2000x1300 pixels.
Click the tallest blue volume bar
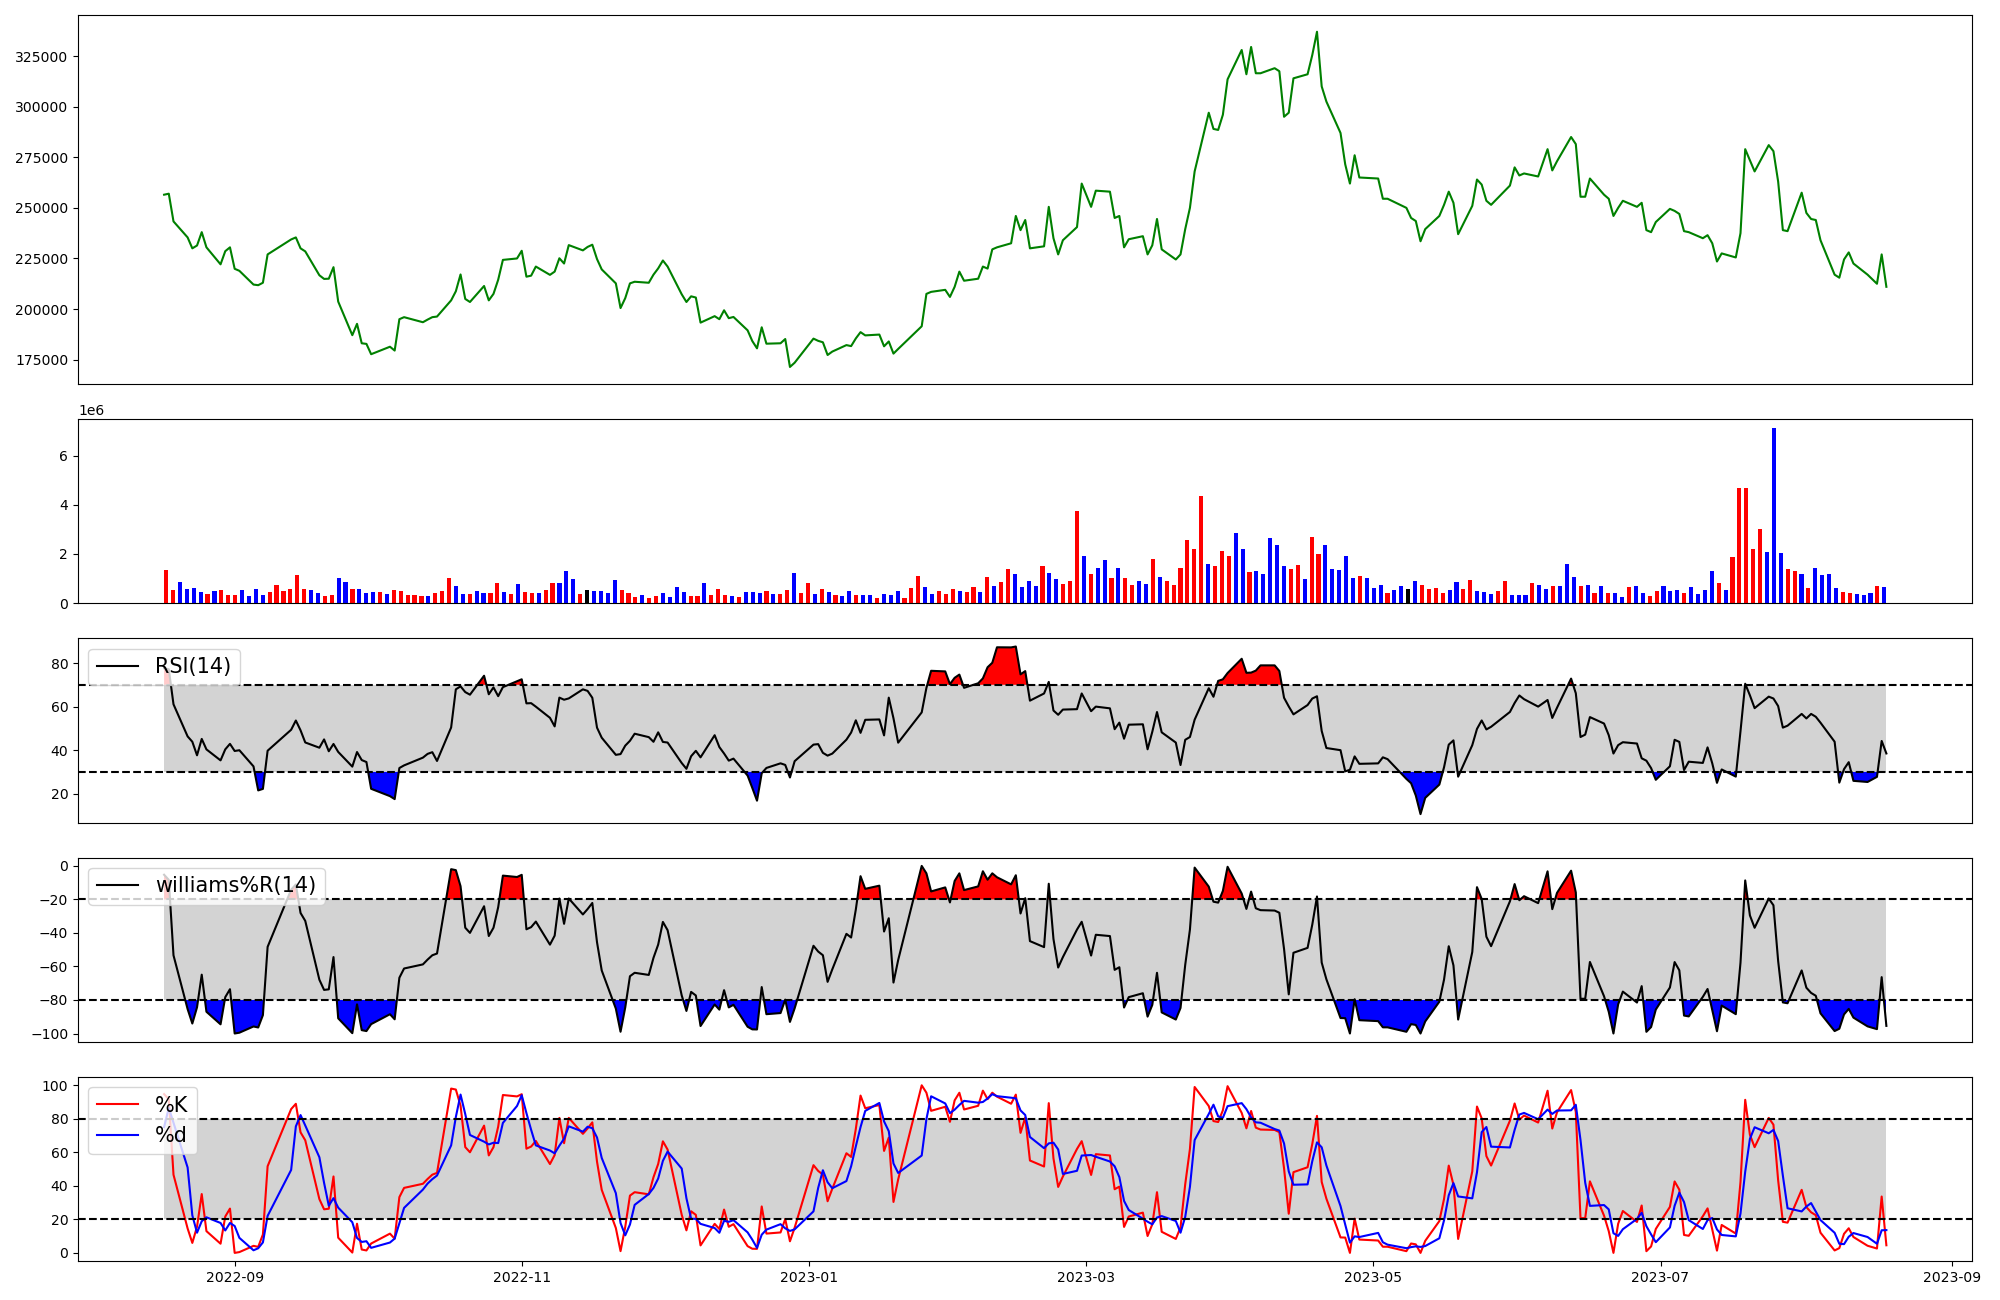1774,515
